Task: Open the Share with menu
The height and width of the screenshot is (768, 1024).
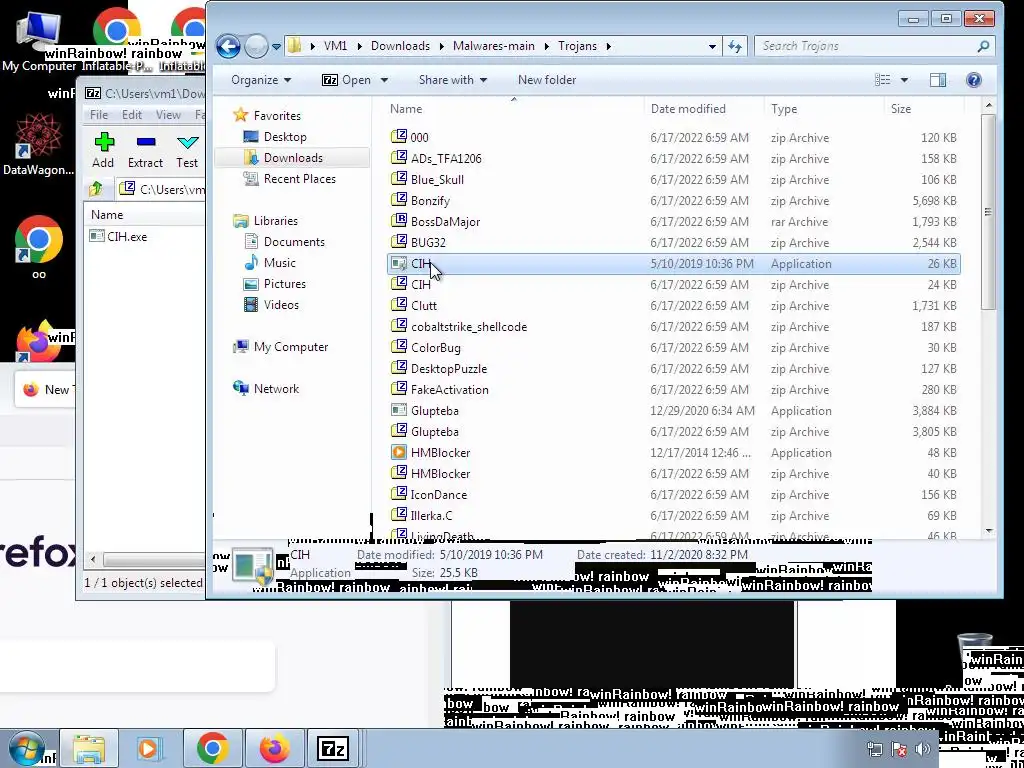Action: pos(453,80)
